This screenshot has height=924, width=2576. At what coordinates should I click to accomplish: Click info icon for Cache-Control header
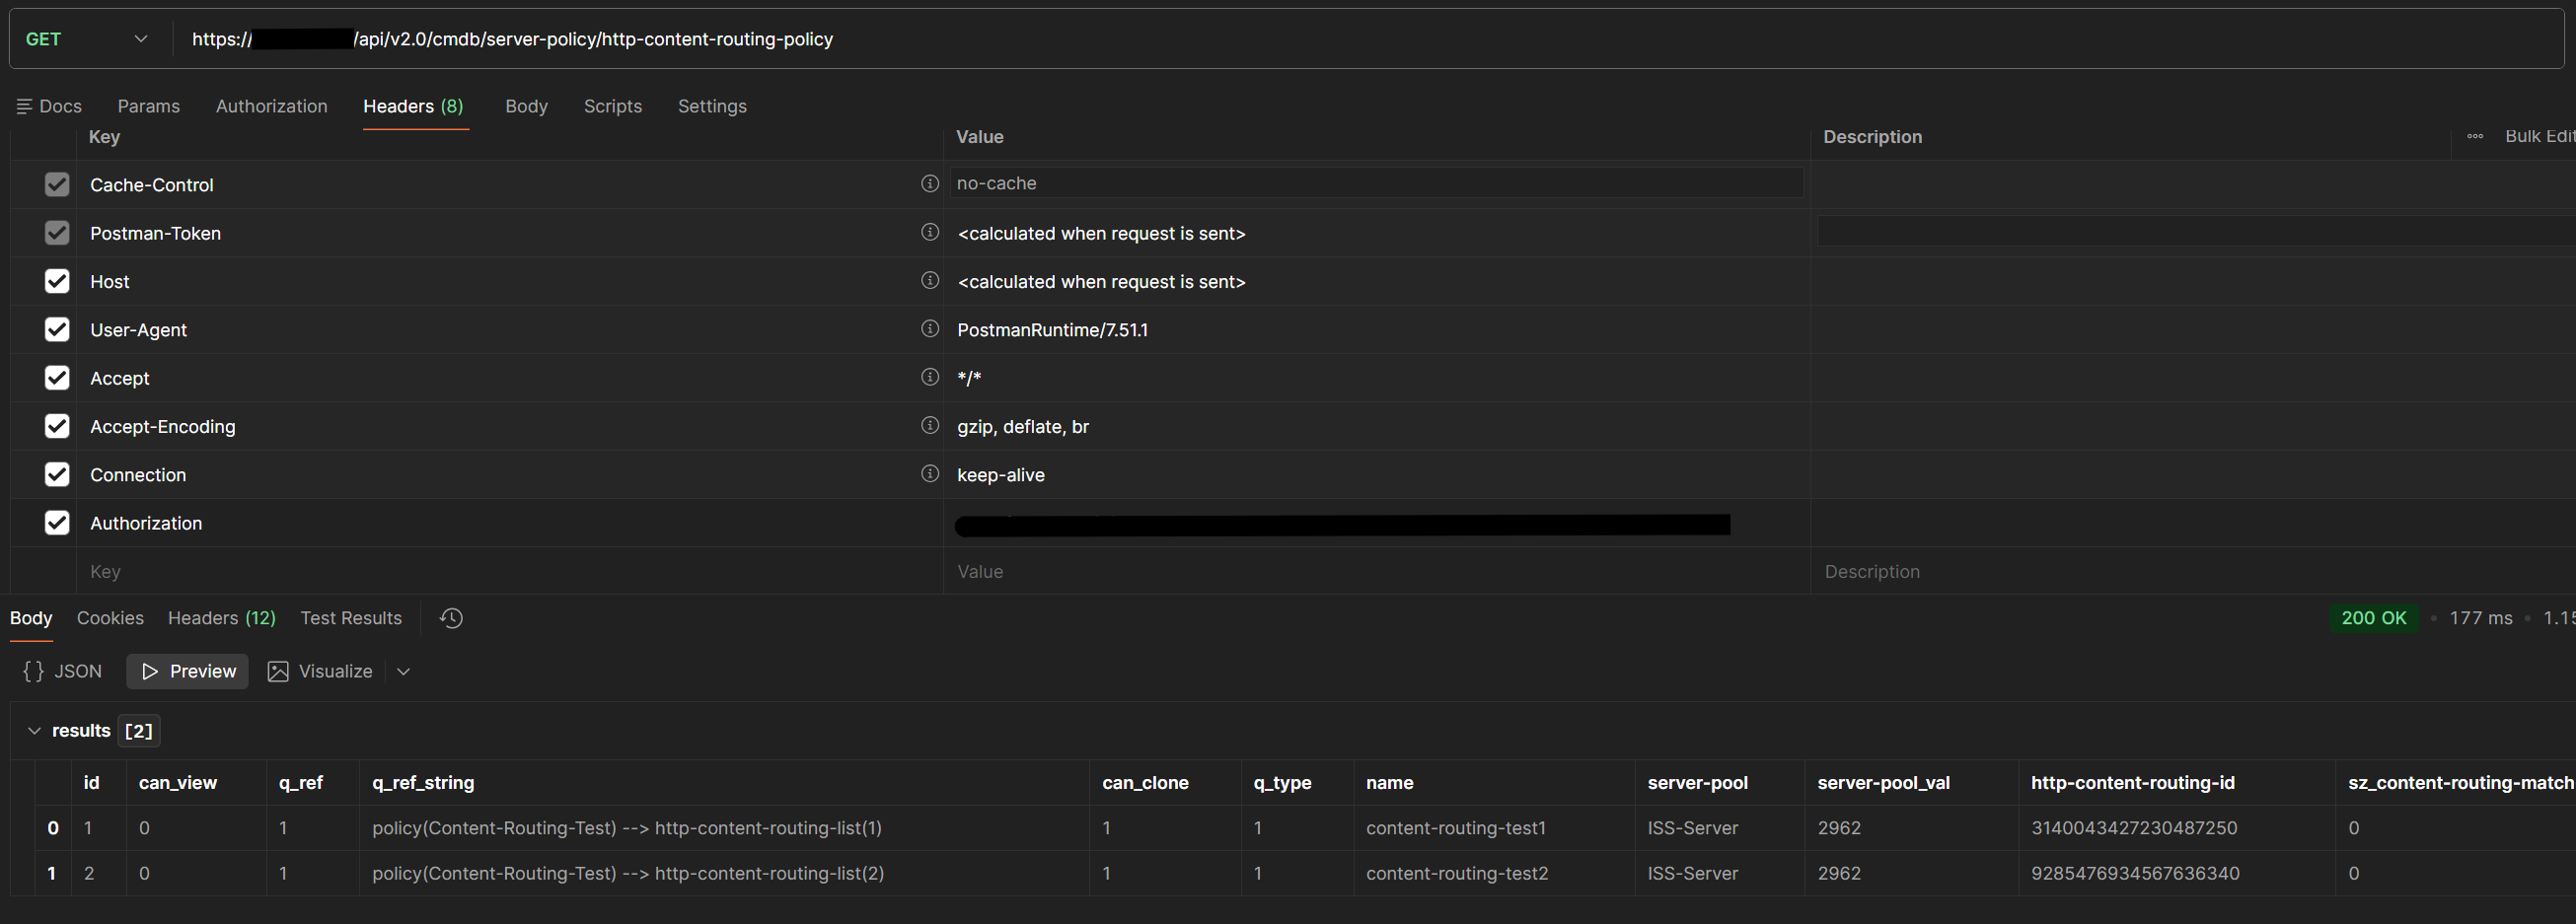(930, 183)
